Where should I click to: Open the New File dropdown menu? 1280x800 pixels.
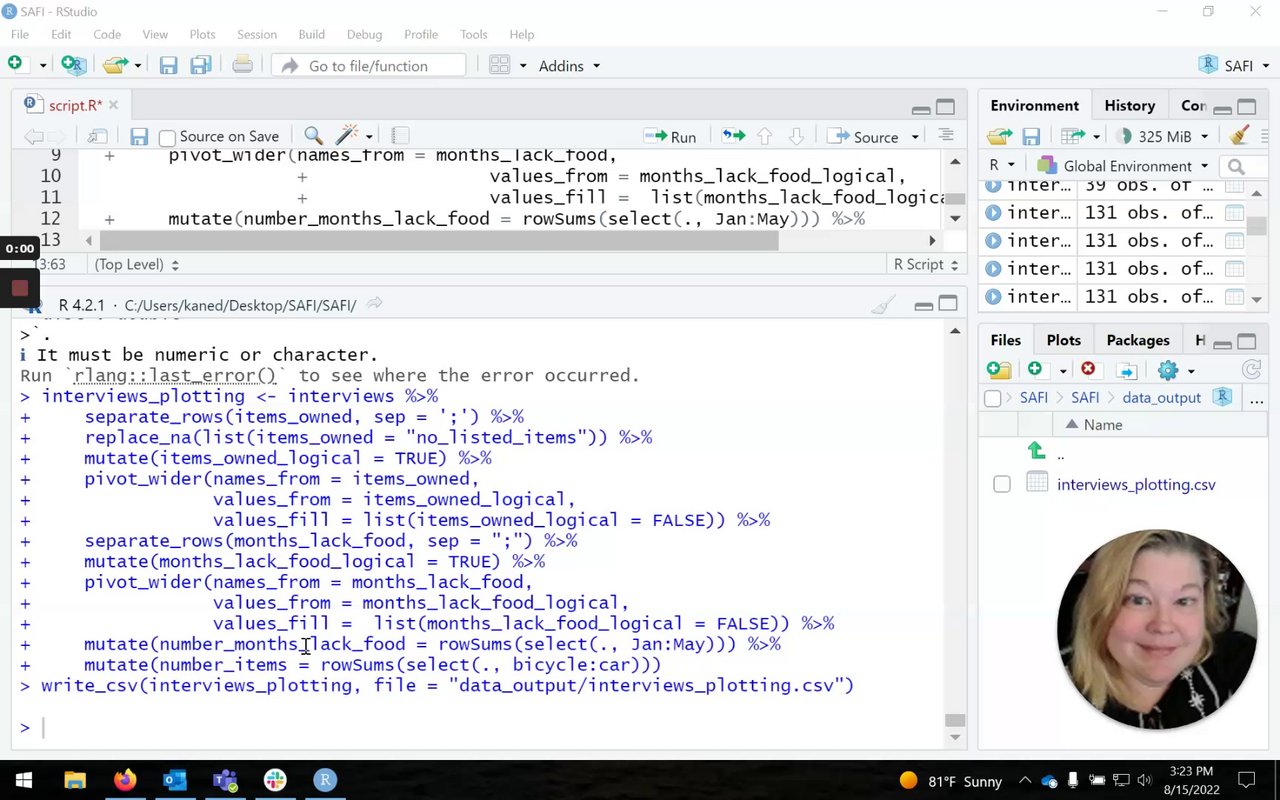click(42, 66)
